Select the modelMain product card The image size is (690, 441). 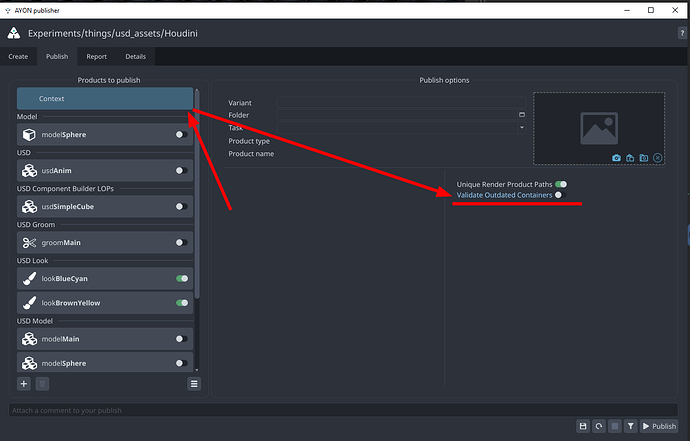105,339
